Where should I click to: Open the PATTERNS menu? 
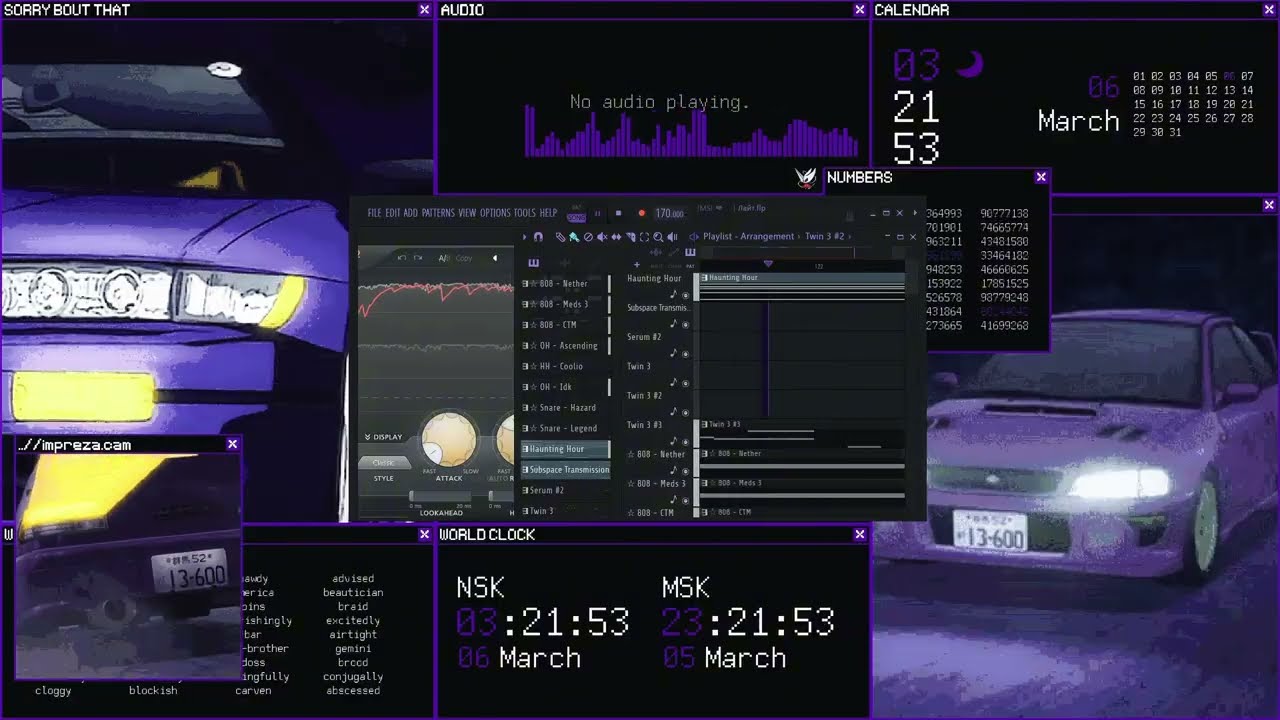pos(438,213)
